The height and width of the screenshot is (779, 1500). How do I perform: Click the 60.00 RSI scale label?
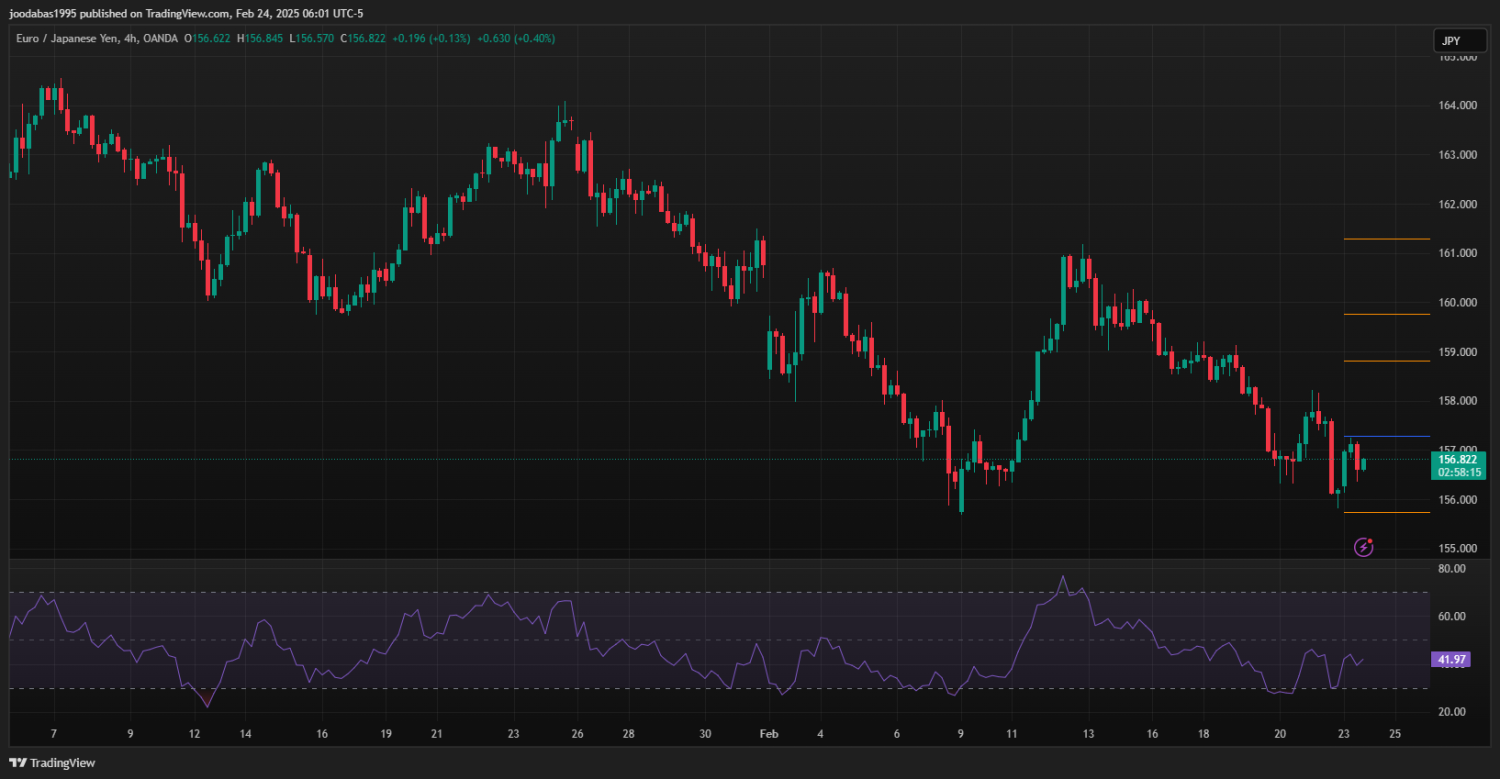tap(1451, 617)
